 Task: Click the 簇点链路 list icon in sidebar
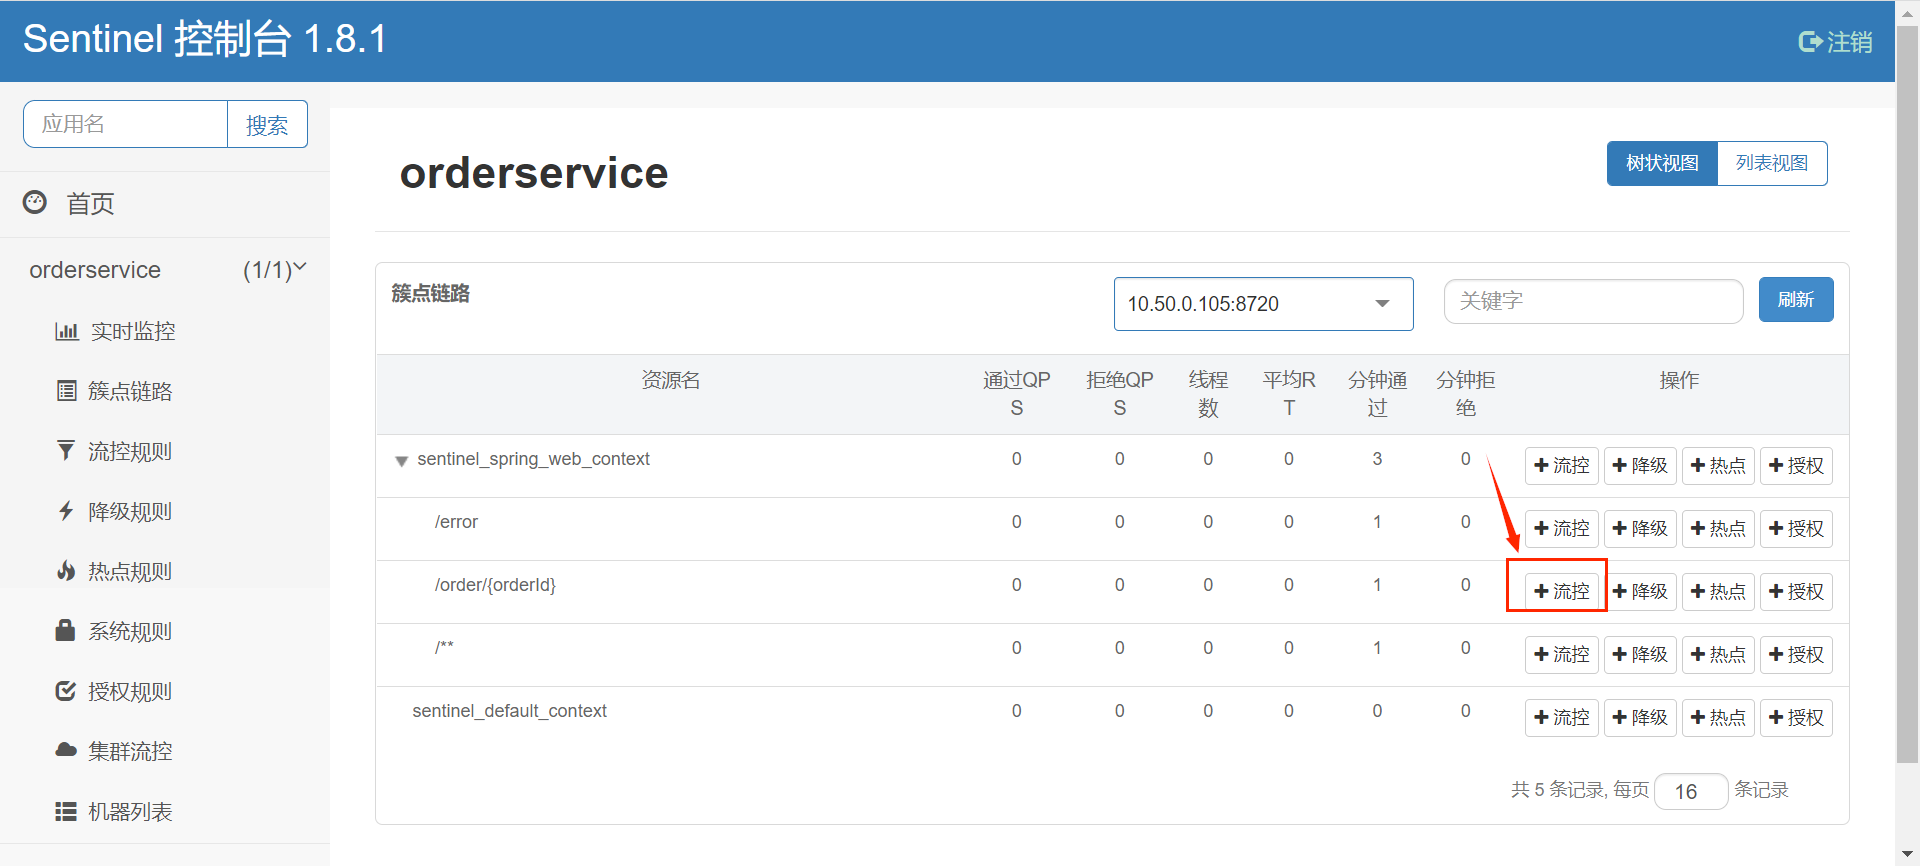click(66, 391)
